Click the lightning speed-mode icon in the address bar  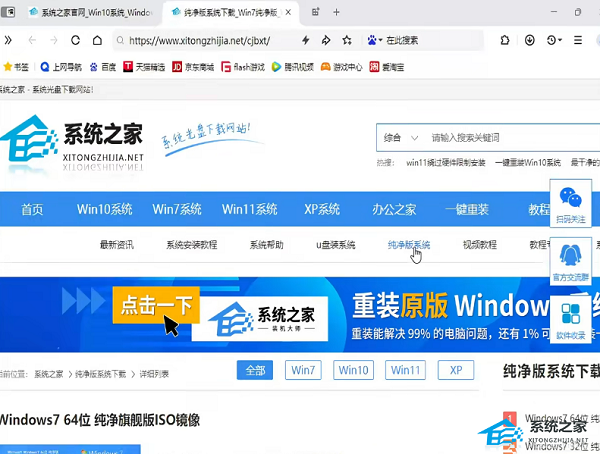[x=307, y=41]
